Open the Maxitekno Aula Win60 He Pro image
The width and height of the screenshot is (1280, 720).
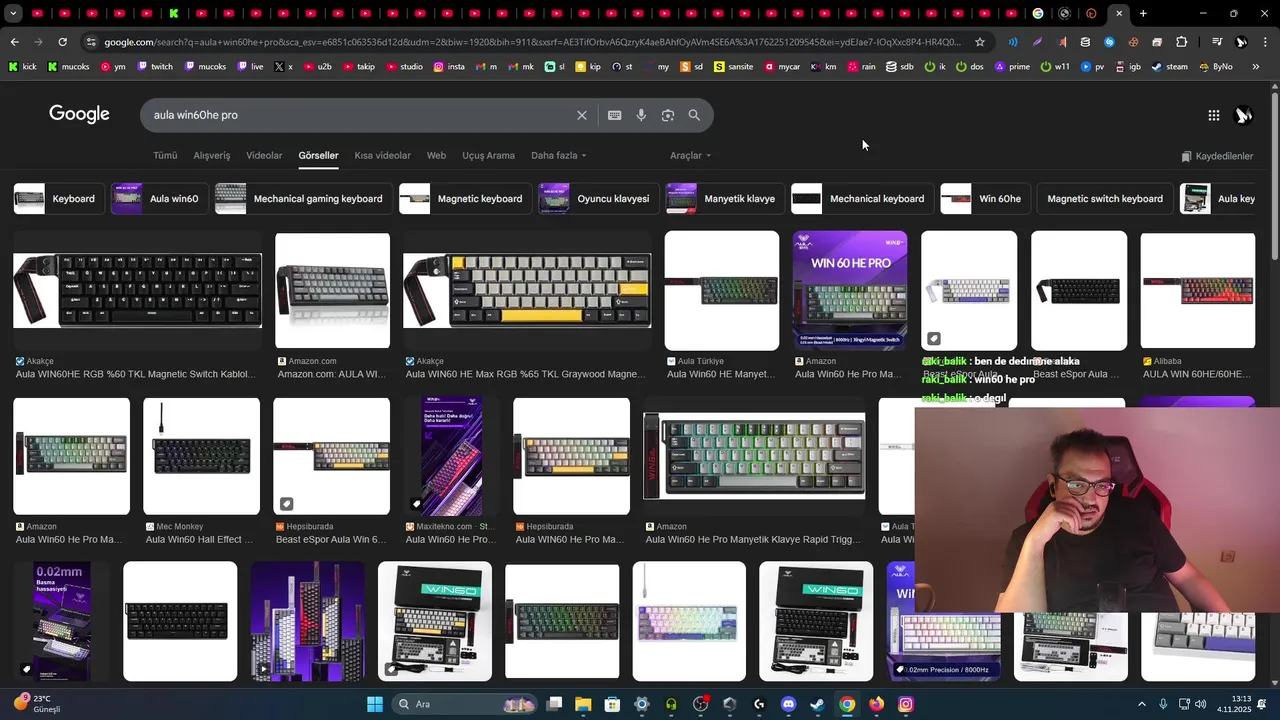pos(451,456)
